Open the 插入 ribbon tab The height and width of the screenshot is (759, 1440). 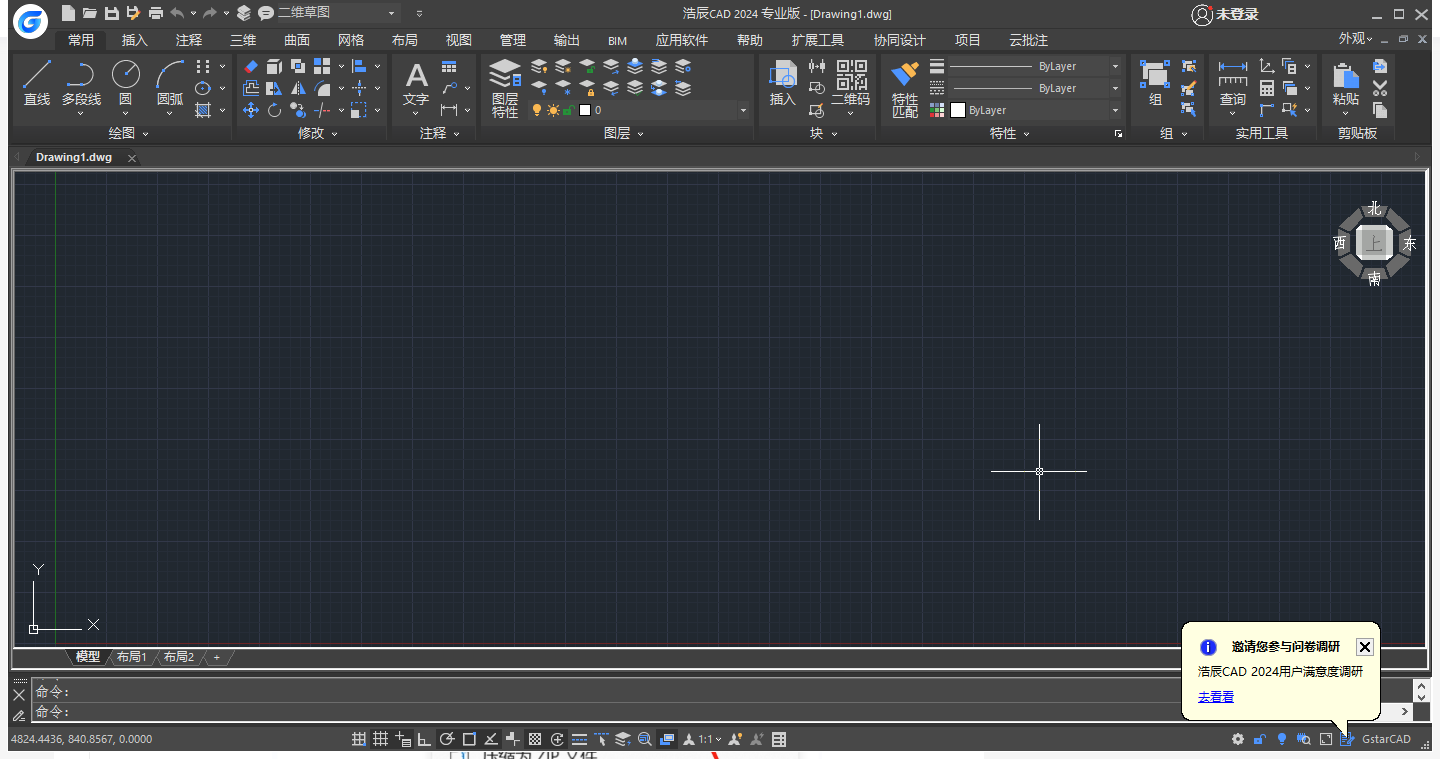click(134, 40)
